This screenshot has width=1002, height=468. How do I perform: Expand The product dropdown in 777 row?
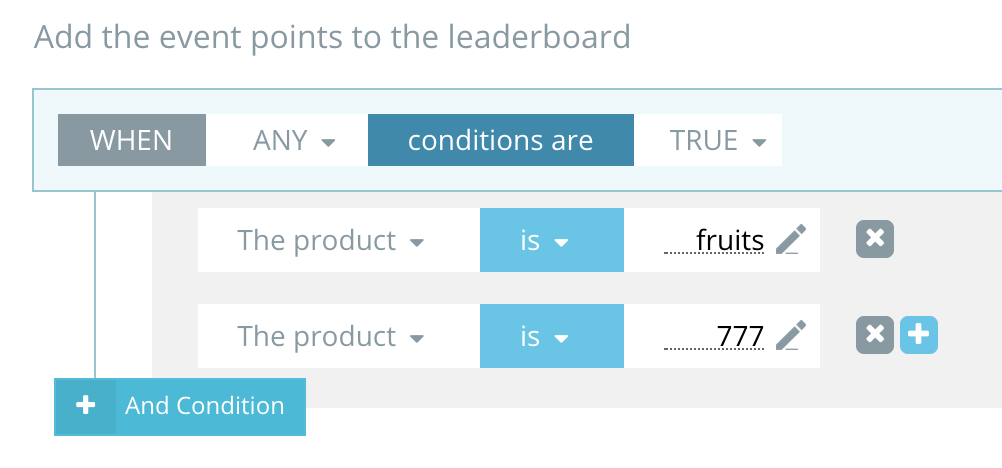coord(330,337)
